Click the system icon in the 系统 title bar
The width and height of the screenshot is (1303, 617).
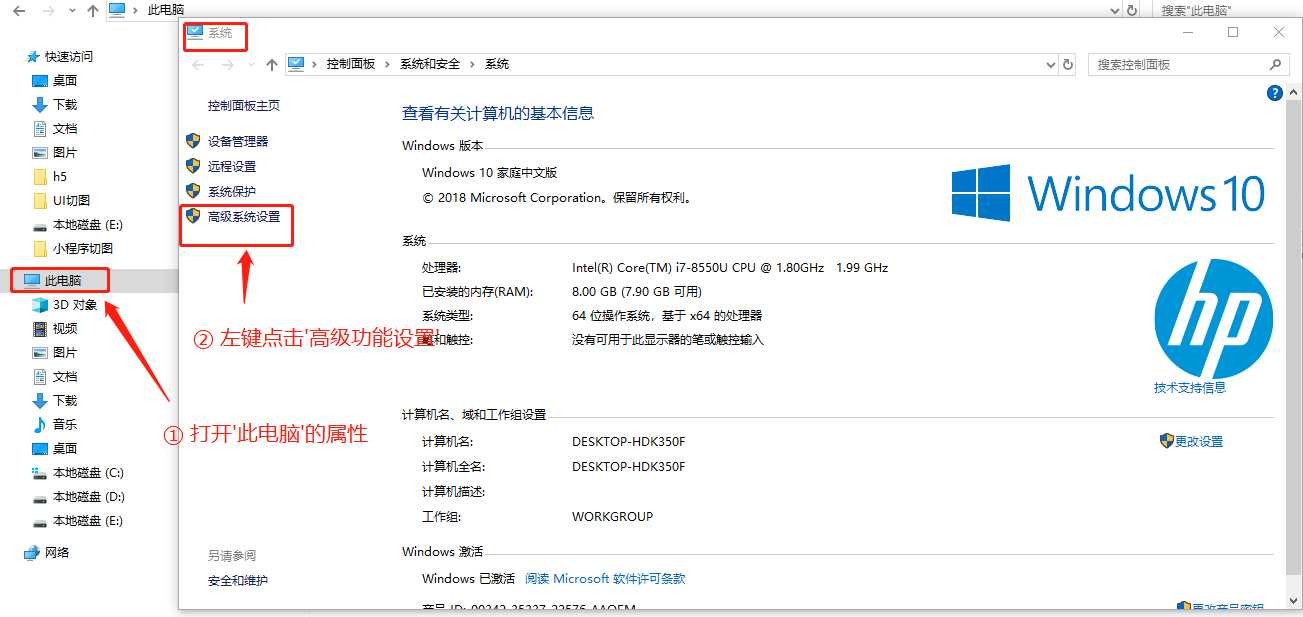click(x=195, y=33)
